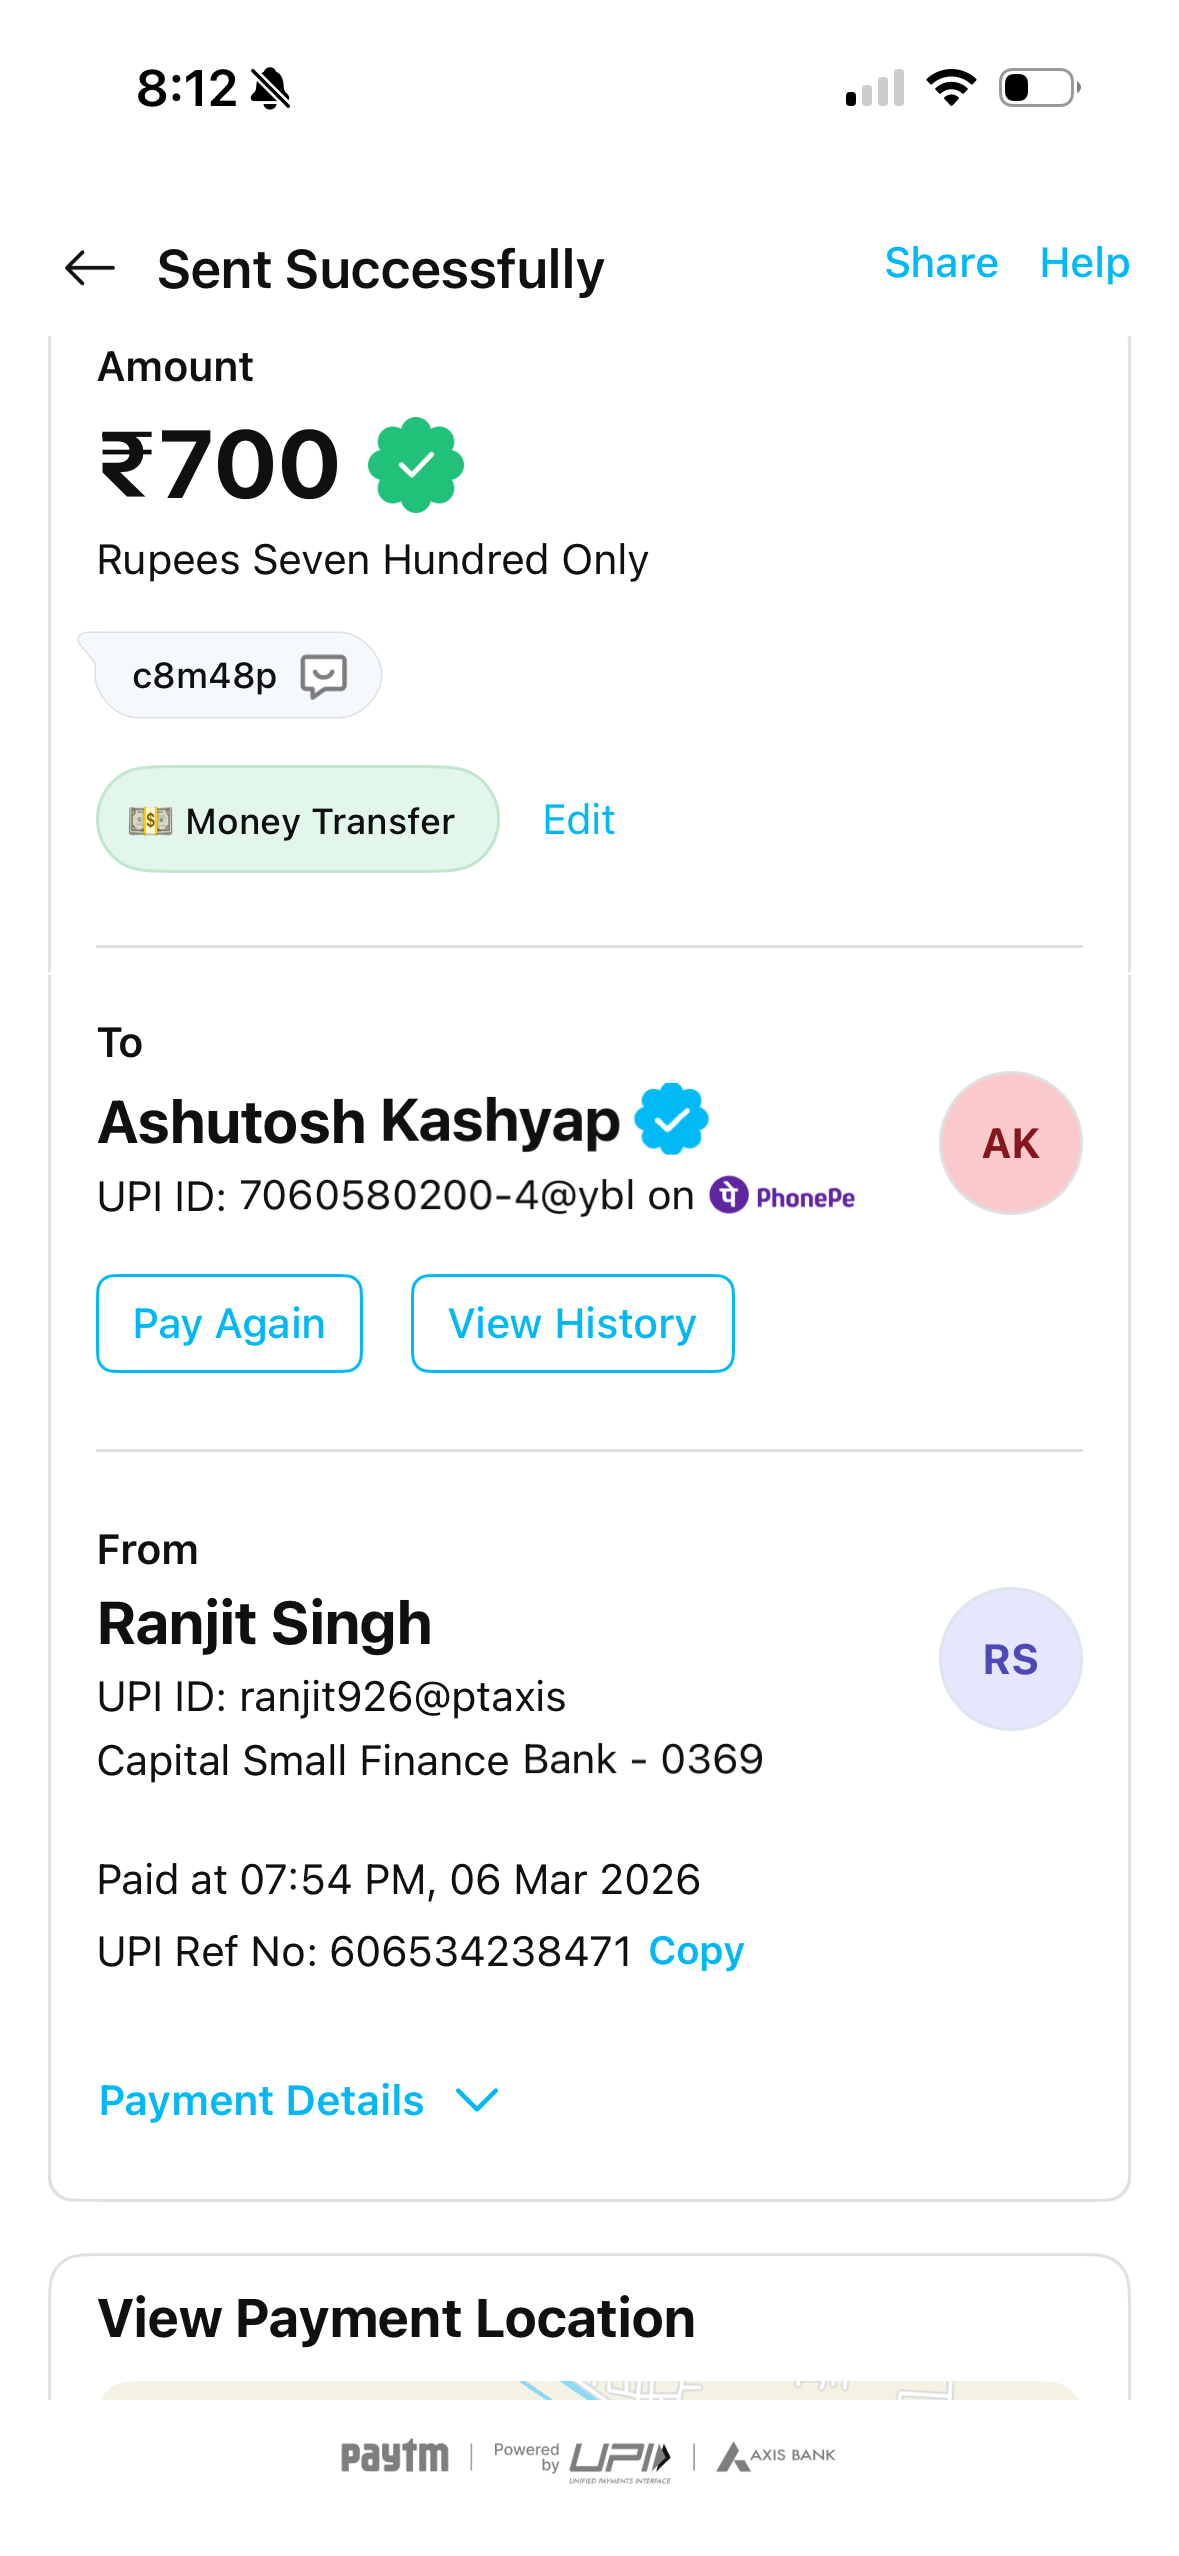Click the Payment Details chevron arrow

[x=477, y=2101]
